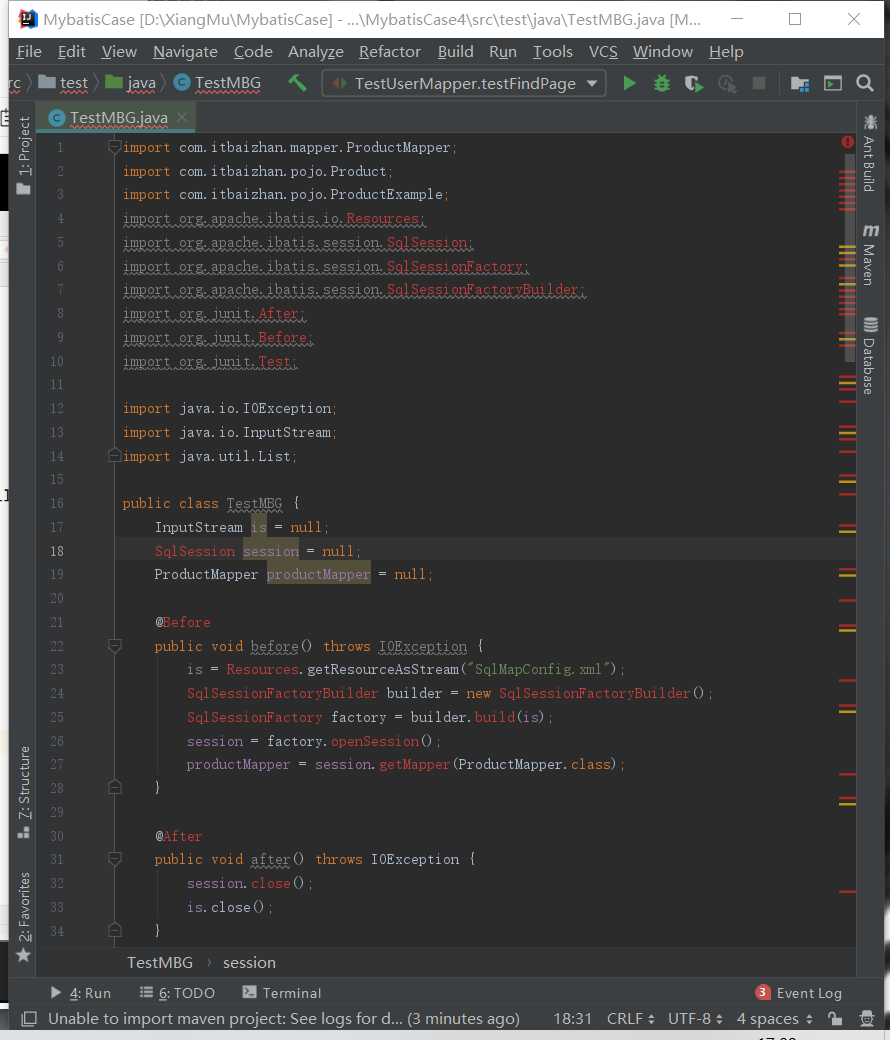The width and height of the screenshot is (890, 1040).
Task: Open Search Everywhere magnifier
Action: [x=864, y=83]
